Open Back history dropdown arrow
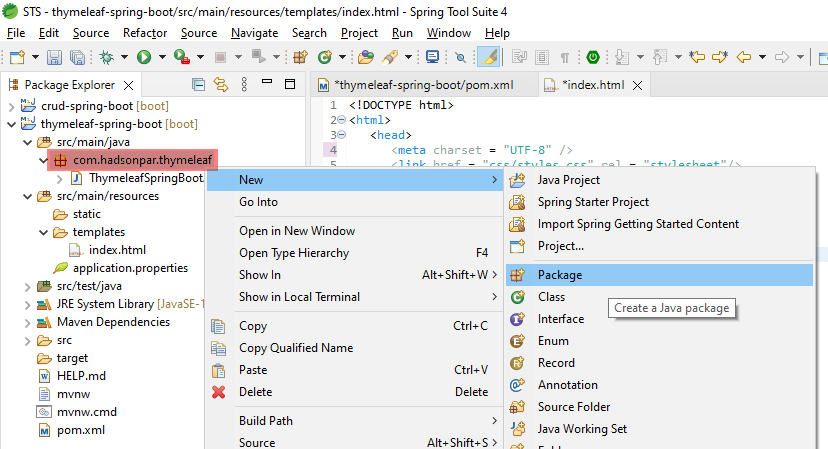The width and height of the screenshot is (828, 449). pyautogui.click(x=763, y=57)
